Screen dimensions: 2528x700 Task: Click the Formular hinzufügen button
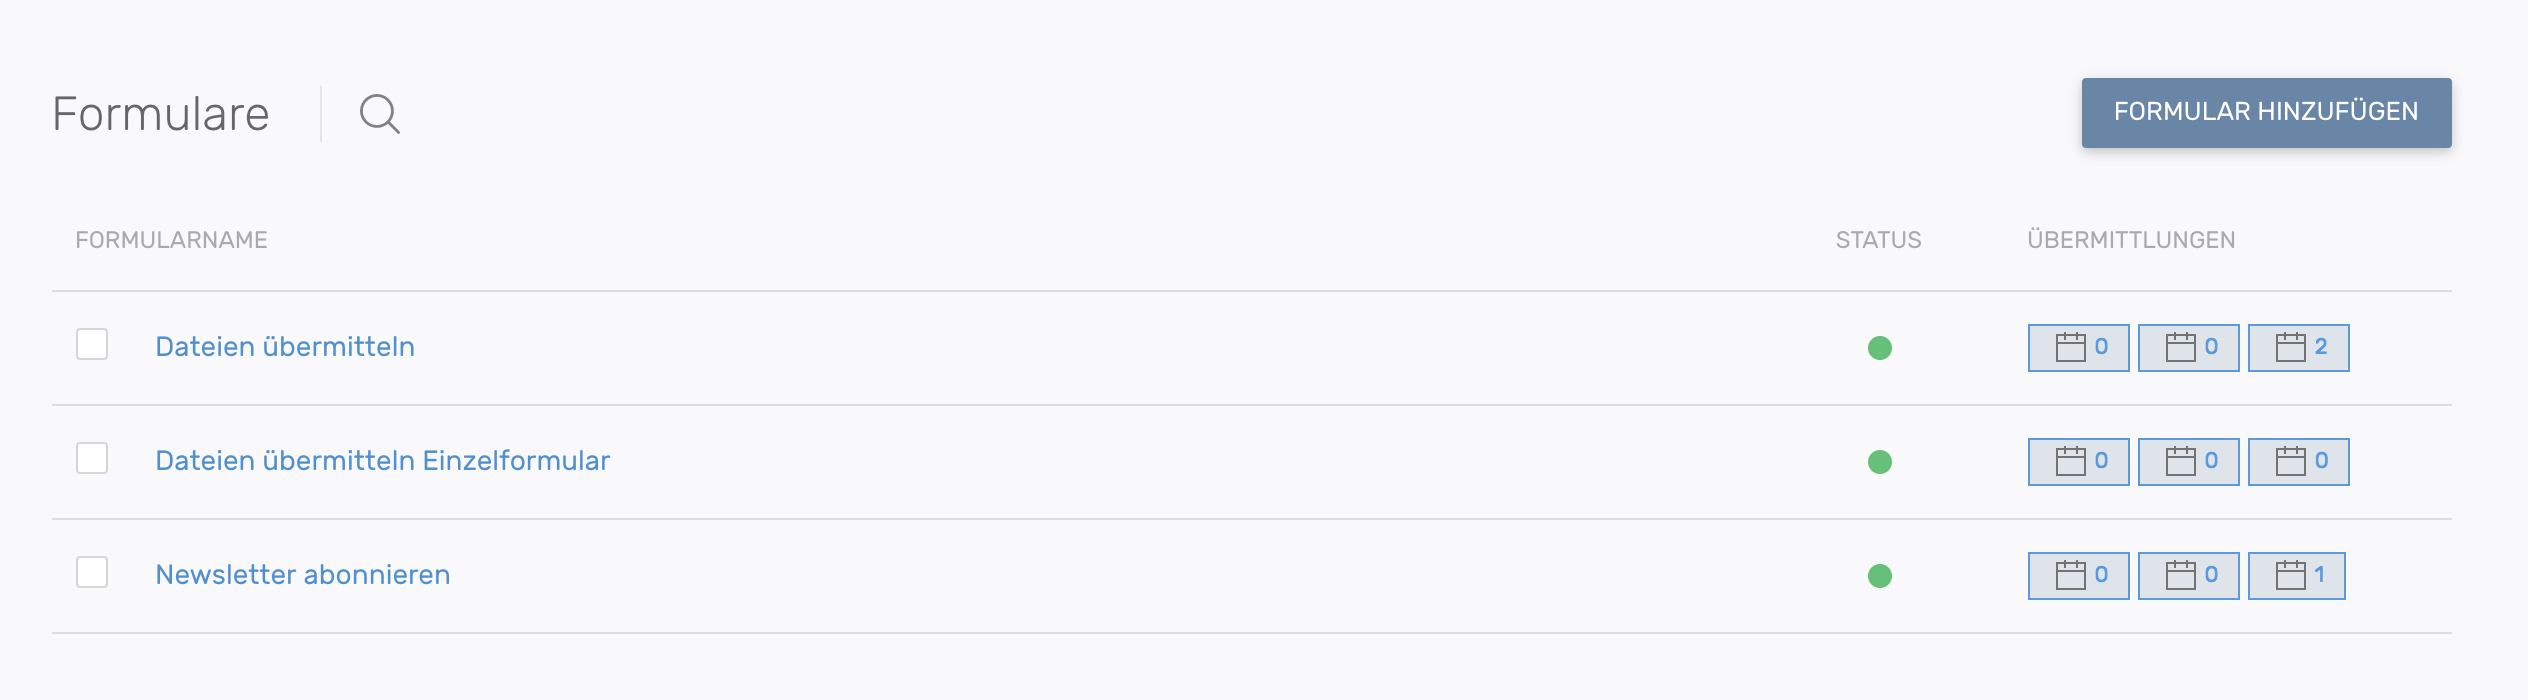2266,112
